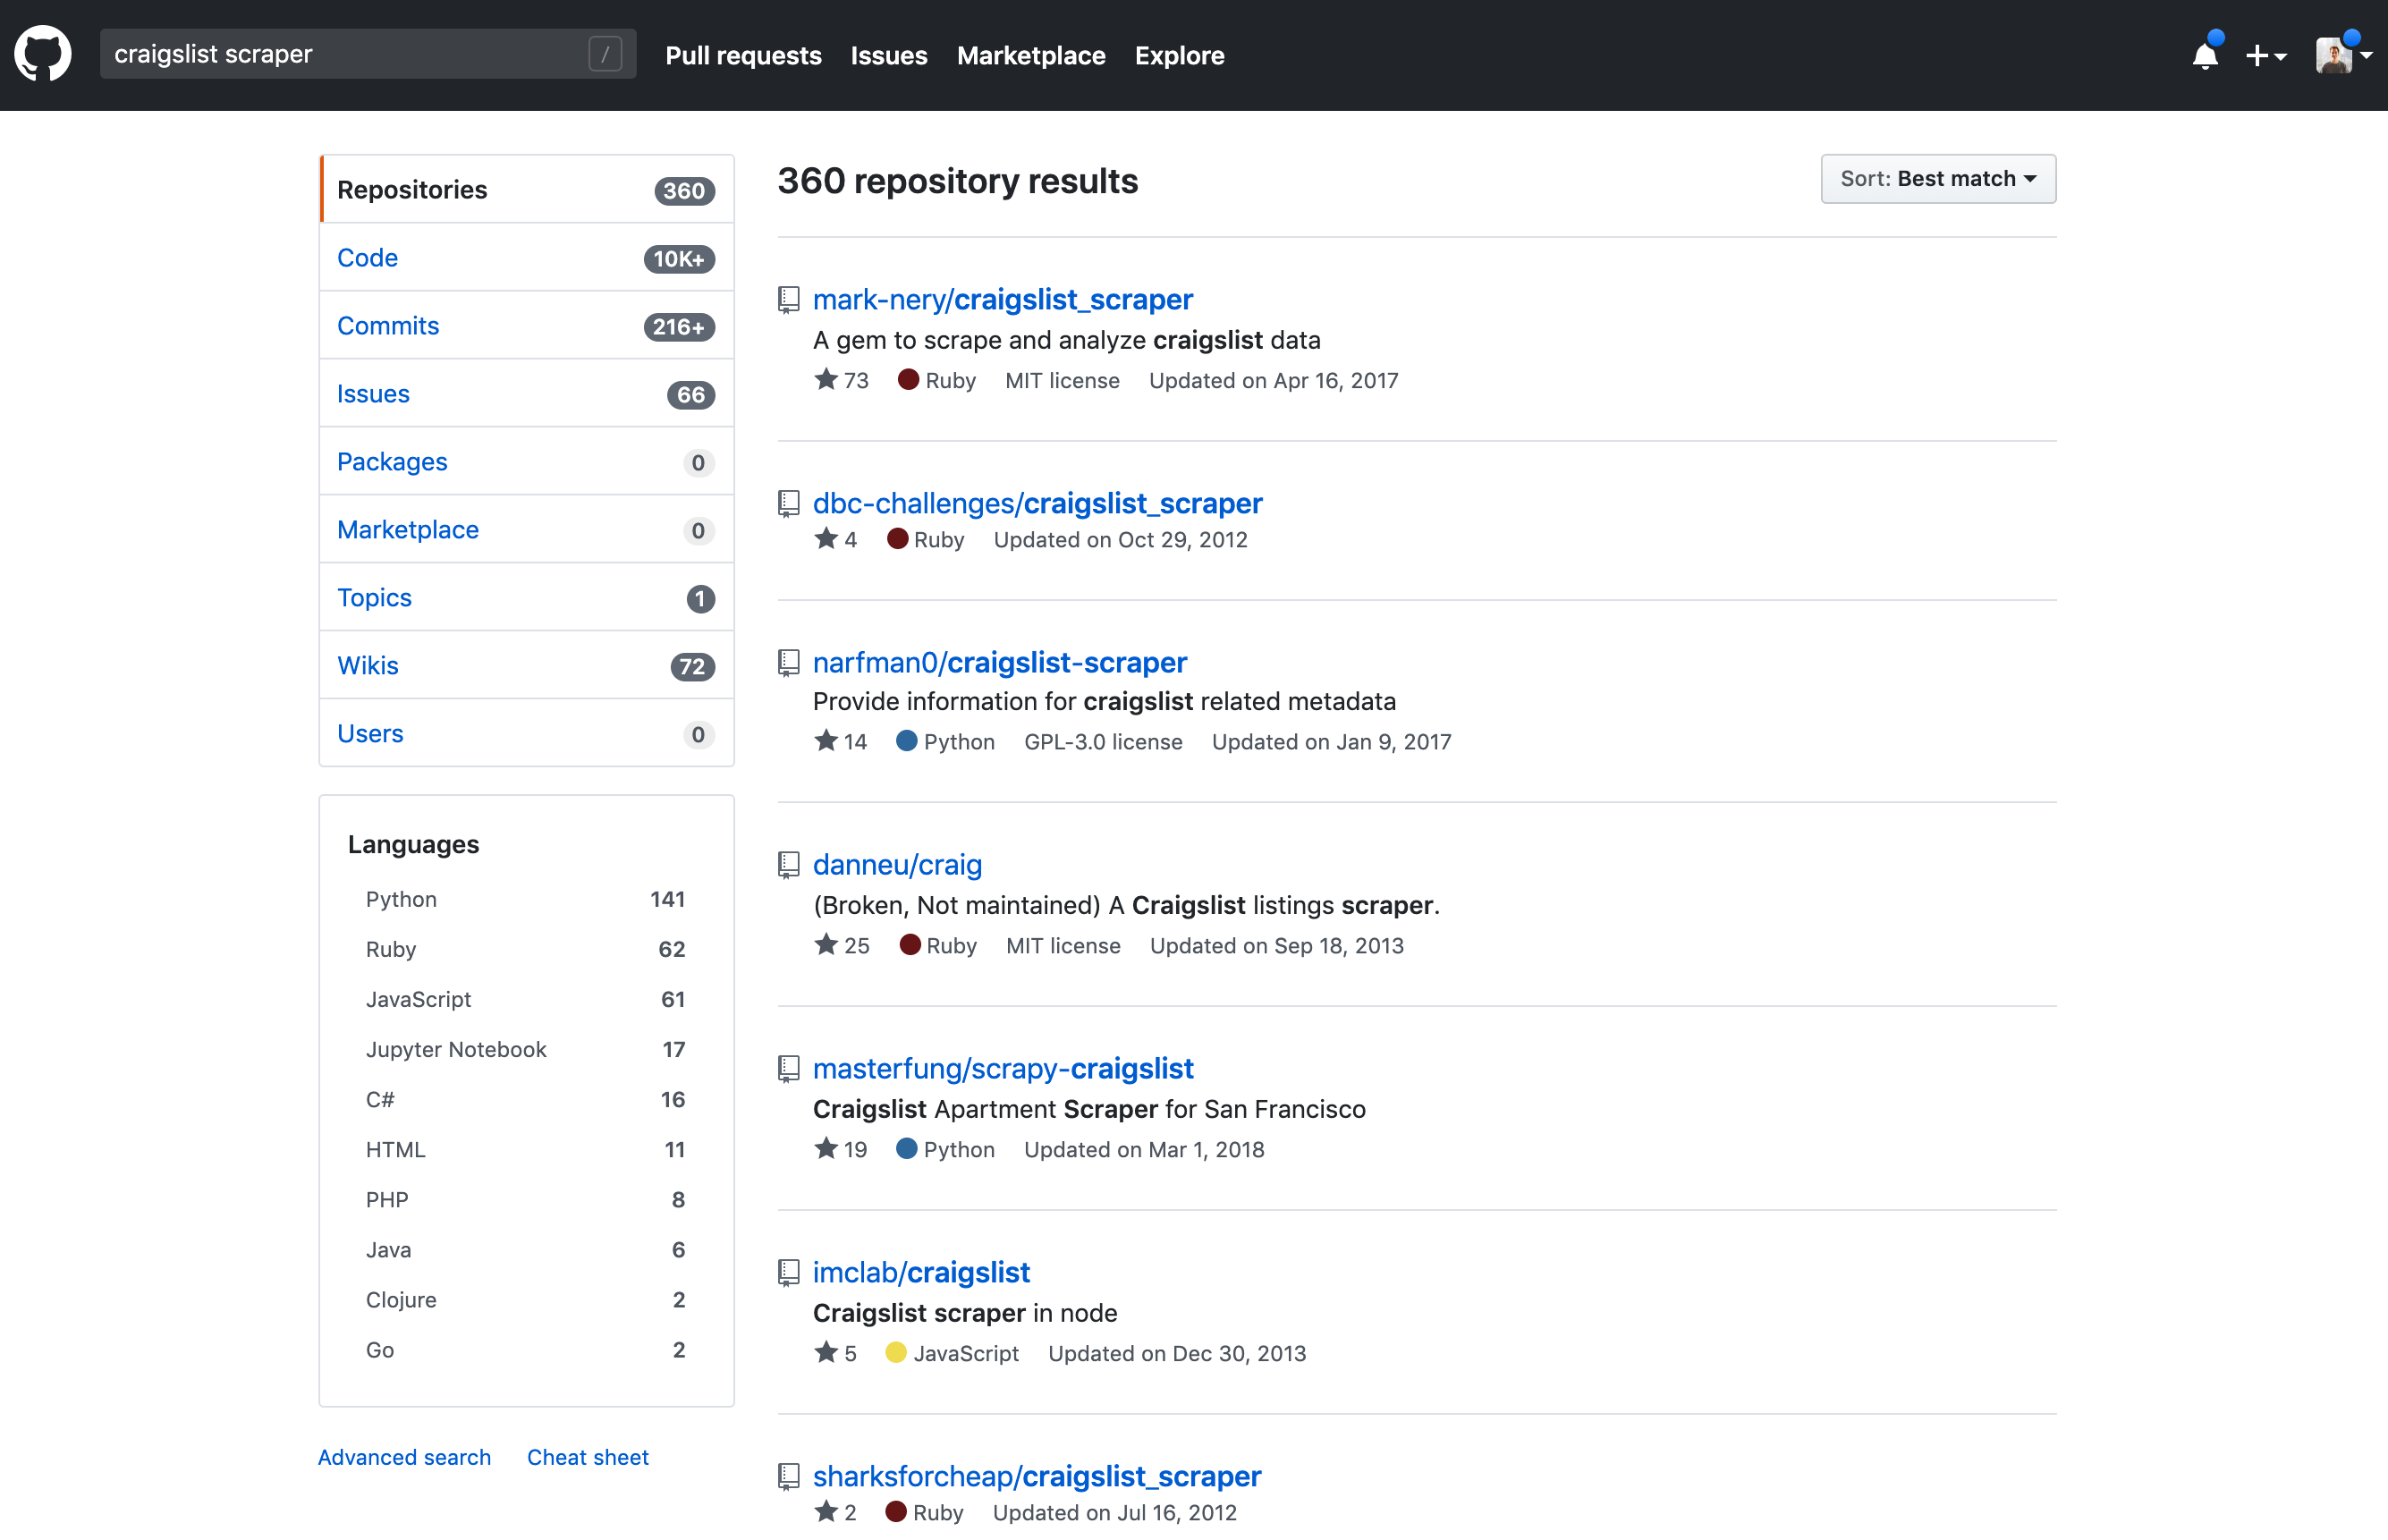This screenshot has height=1540, width=2388.
Task: Click the repo icon beside sharksforcheap/craigslist_scraper
Action: (789, 1477)
